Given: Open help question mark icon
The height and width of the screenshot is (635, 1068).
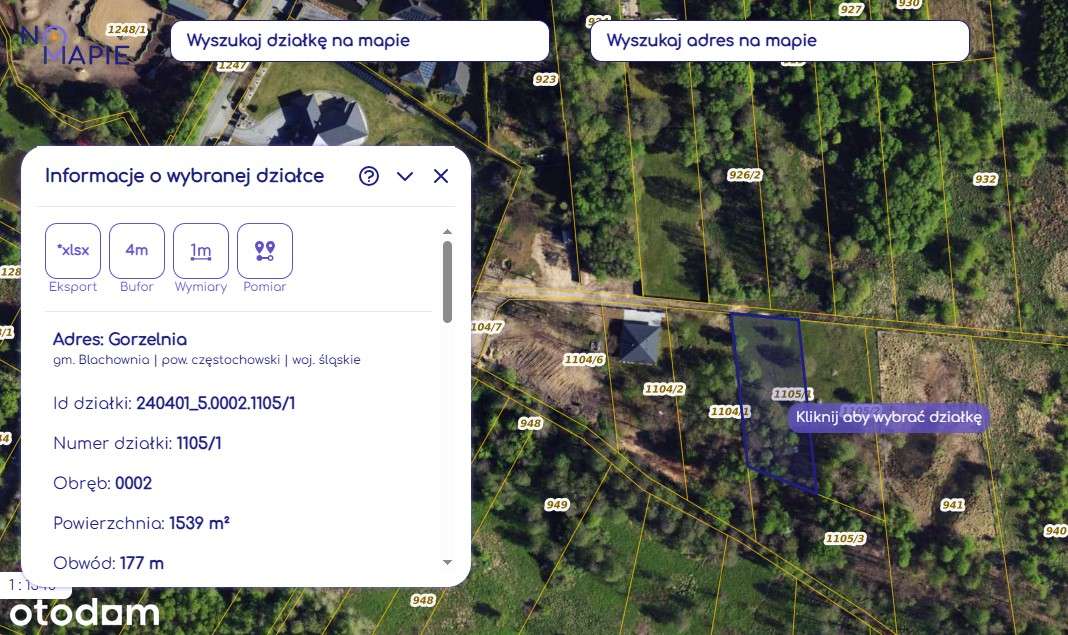Looking at the screenshot, I should point(368,176).
